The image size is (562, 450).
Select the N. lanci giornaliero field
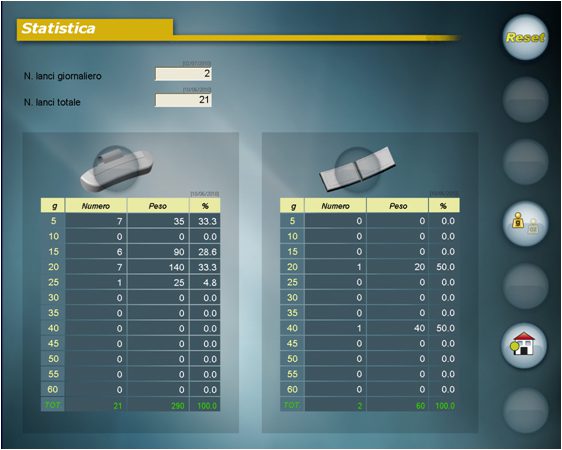[x=184, y=74]
